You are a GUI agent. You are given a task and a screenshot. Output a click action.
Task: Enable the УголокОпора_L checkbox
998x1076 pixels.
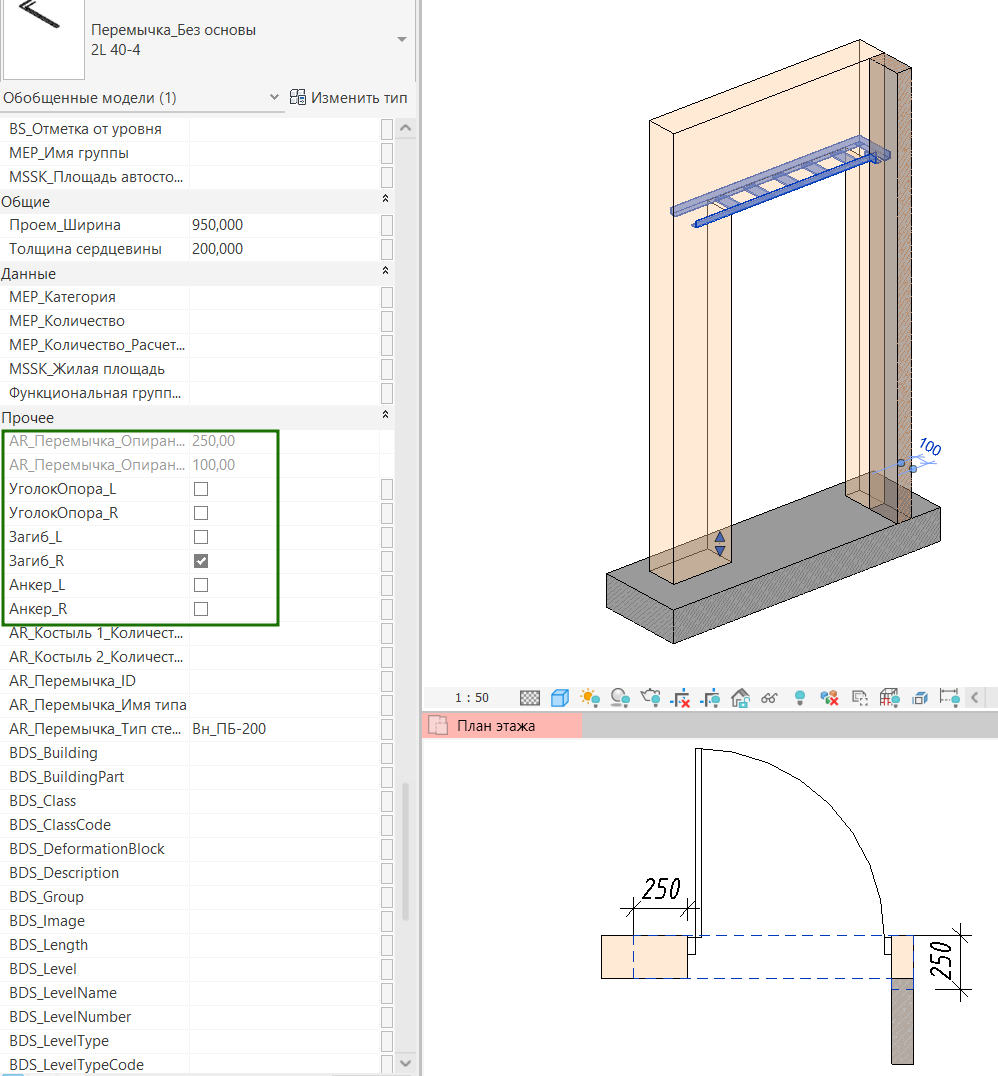(x=201, y=489)
